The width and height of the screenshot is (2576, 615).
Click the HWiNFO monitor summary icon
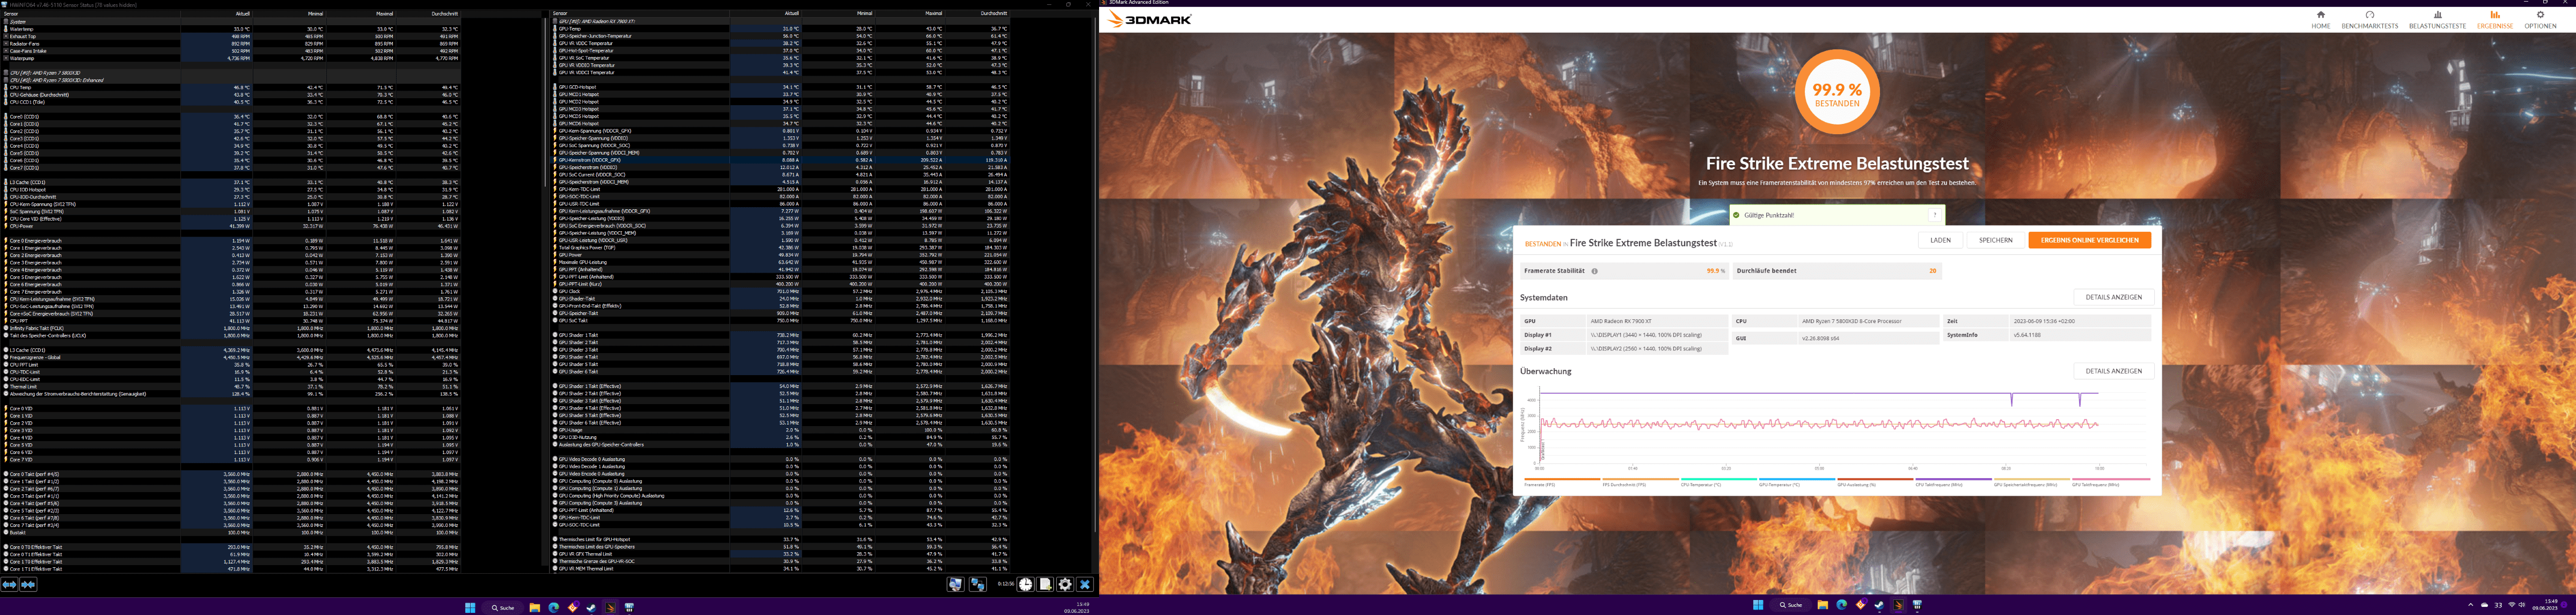(956, 584)
